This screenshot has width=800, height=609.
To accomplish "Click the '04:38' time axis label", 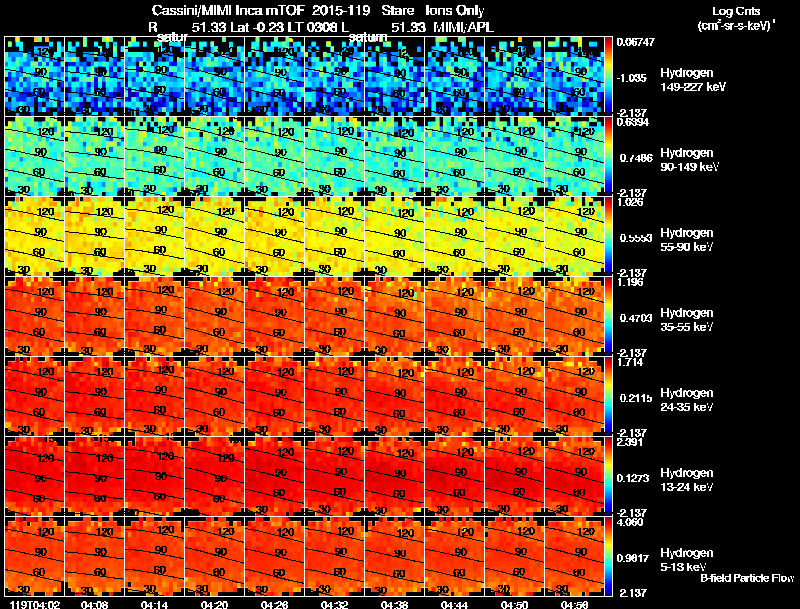I will (394, 604).
